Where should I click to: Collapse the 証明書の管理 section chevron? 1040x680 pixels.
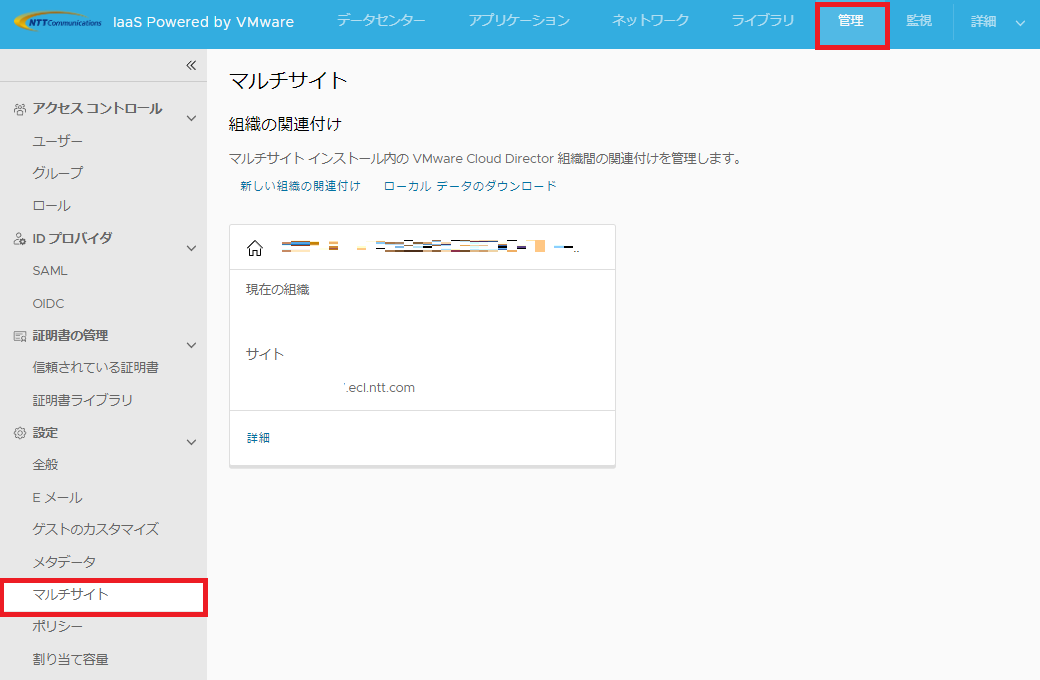click(x=192, y=345)
